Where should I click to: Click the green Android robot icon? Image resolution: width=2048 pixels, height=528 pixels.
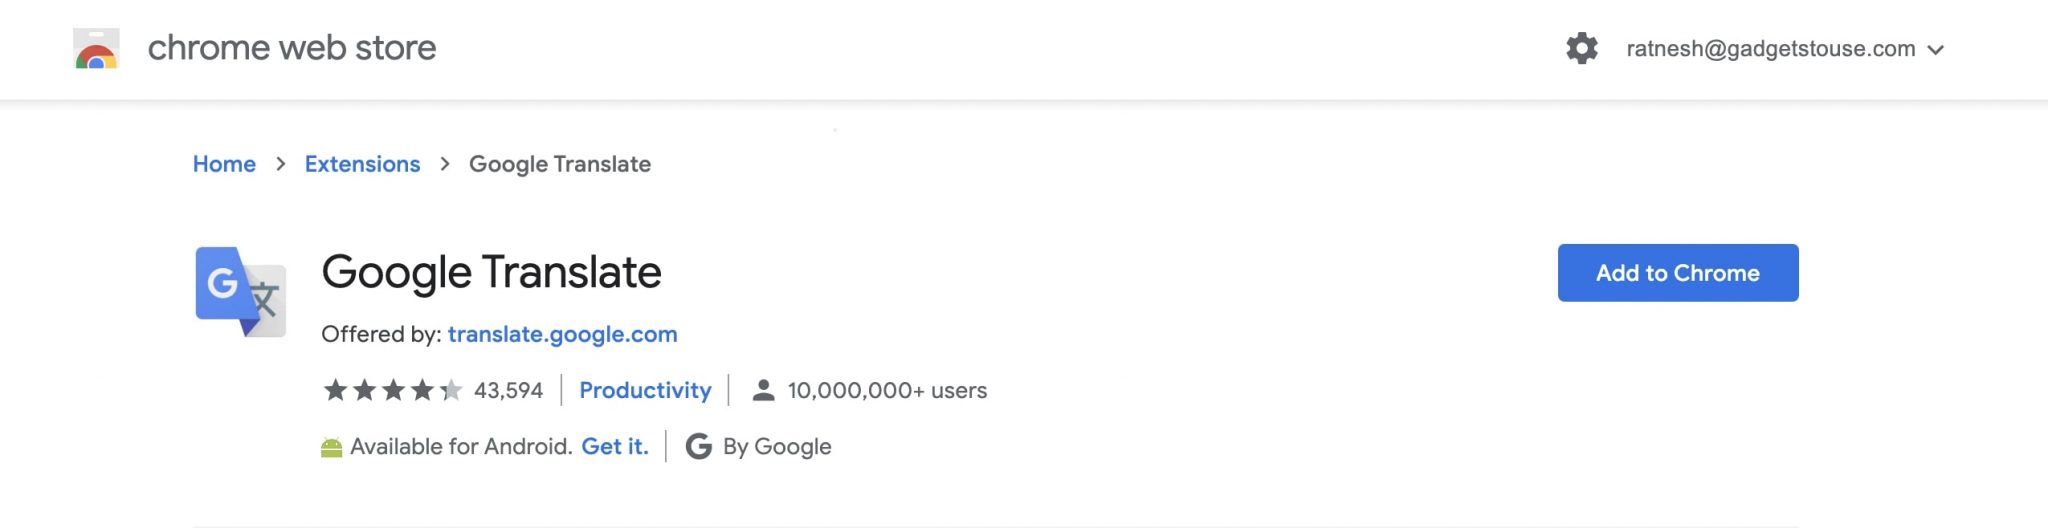331,447
